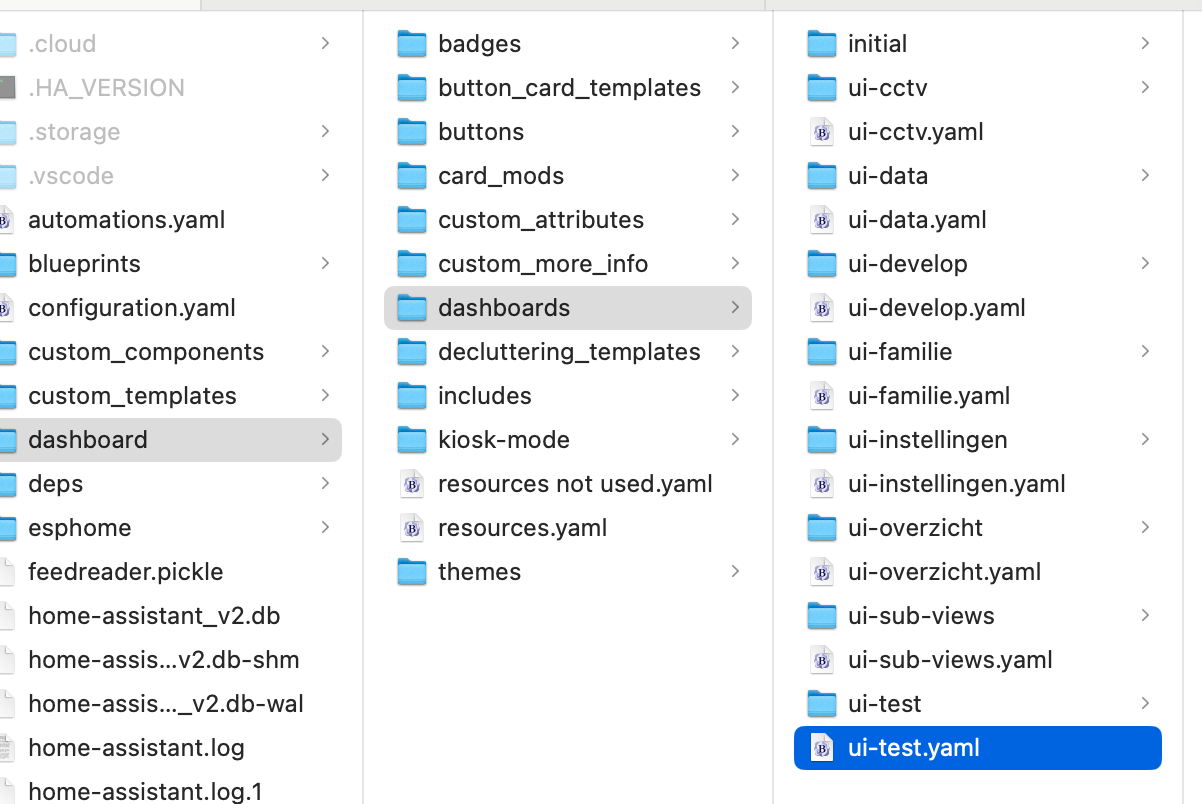This screenshot has height=804, width=1202.
Task: Click the kiosk-mode folder icon
Action: 411,440
